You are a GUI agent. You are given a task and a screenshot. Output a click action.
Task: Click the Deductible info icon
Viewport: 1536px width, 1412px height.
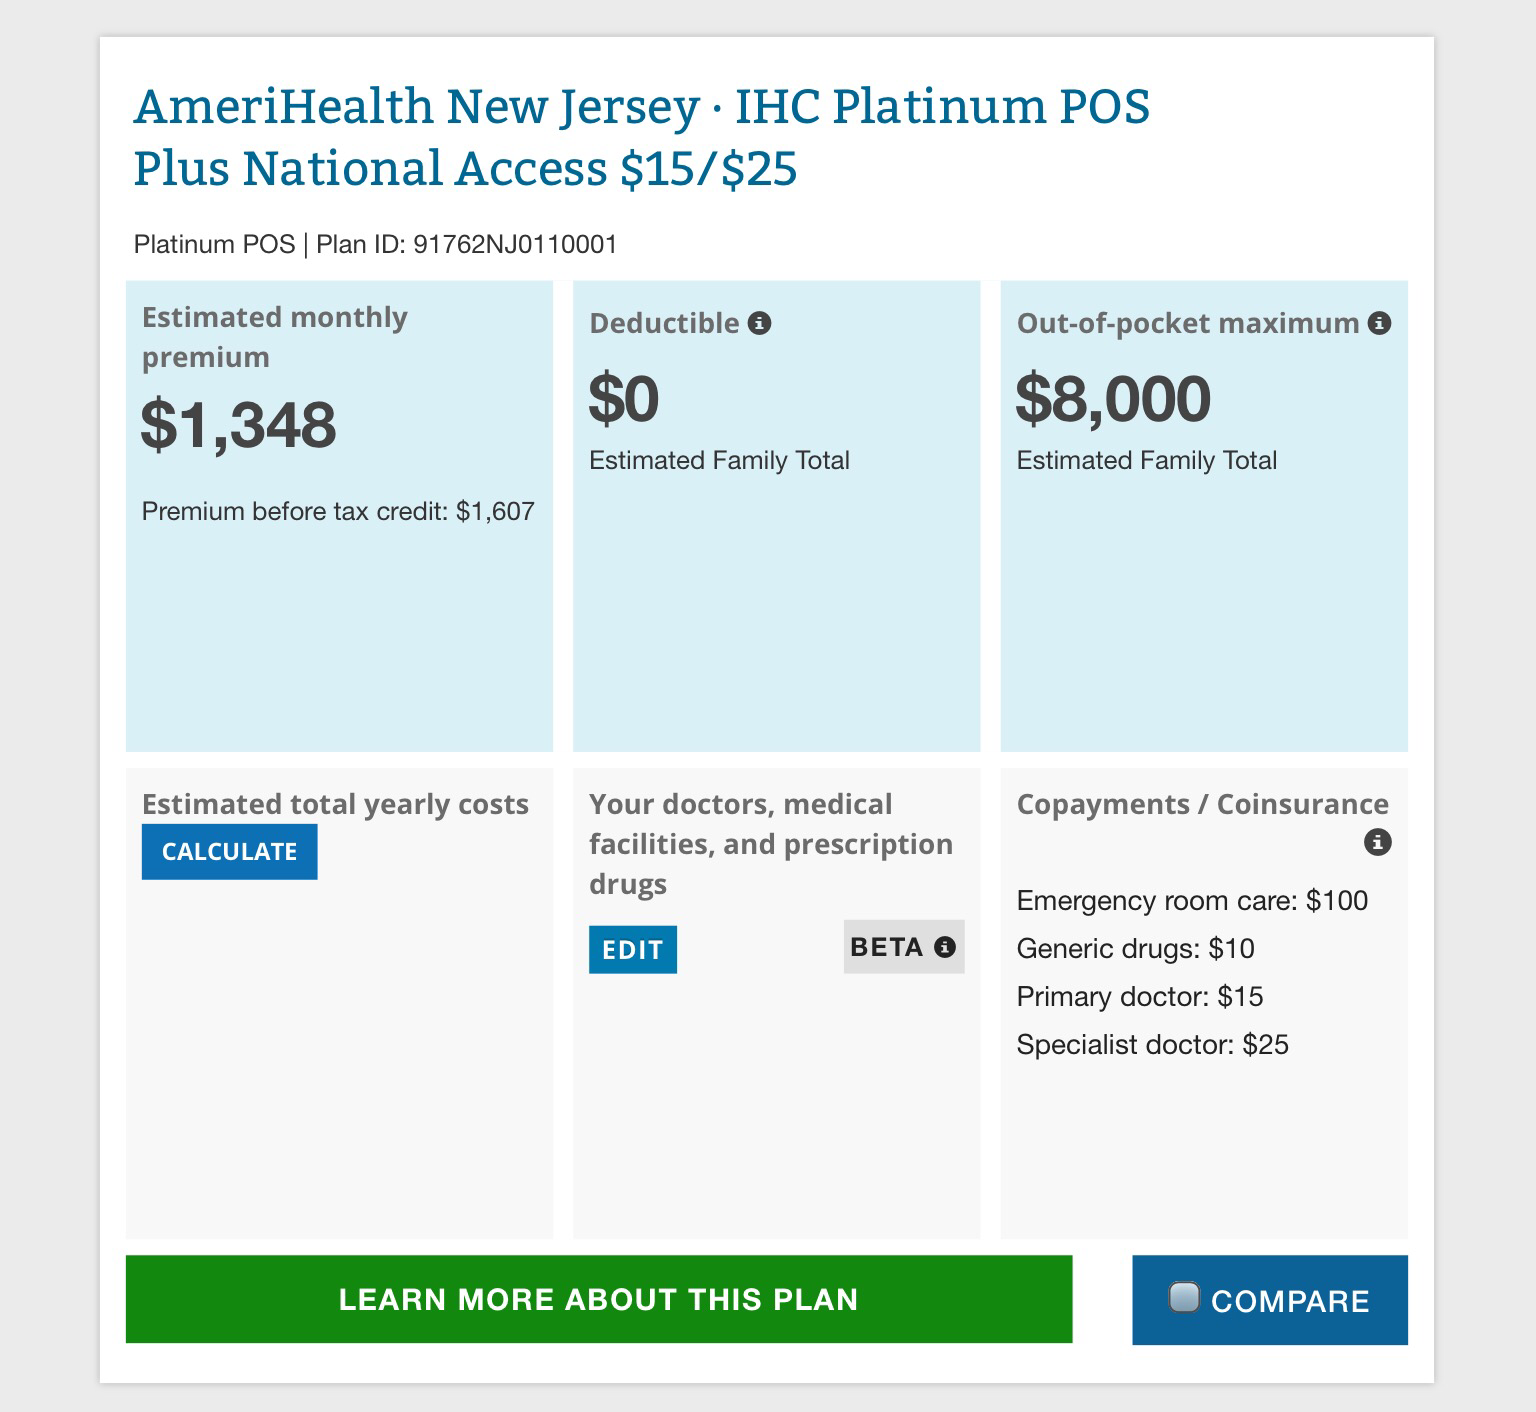(x=760, y=324)
